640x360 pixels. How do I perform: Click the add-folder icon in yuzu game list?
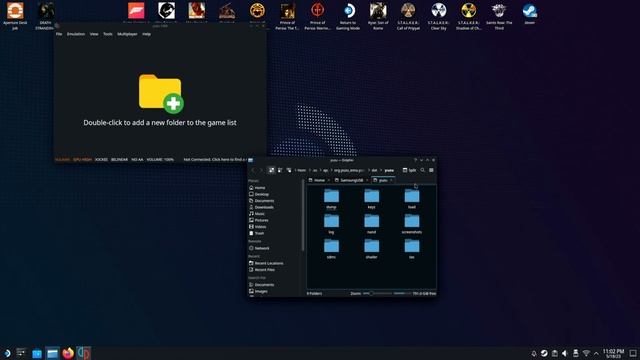tap(161, 93)
